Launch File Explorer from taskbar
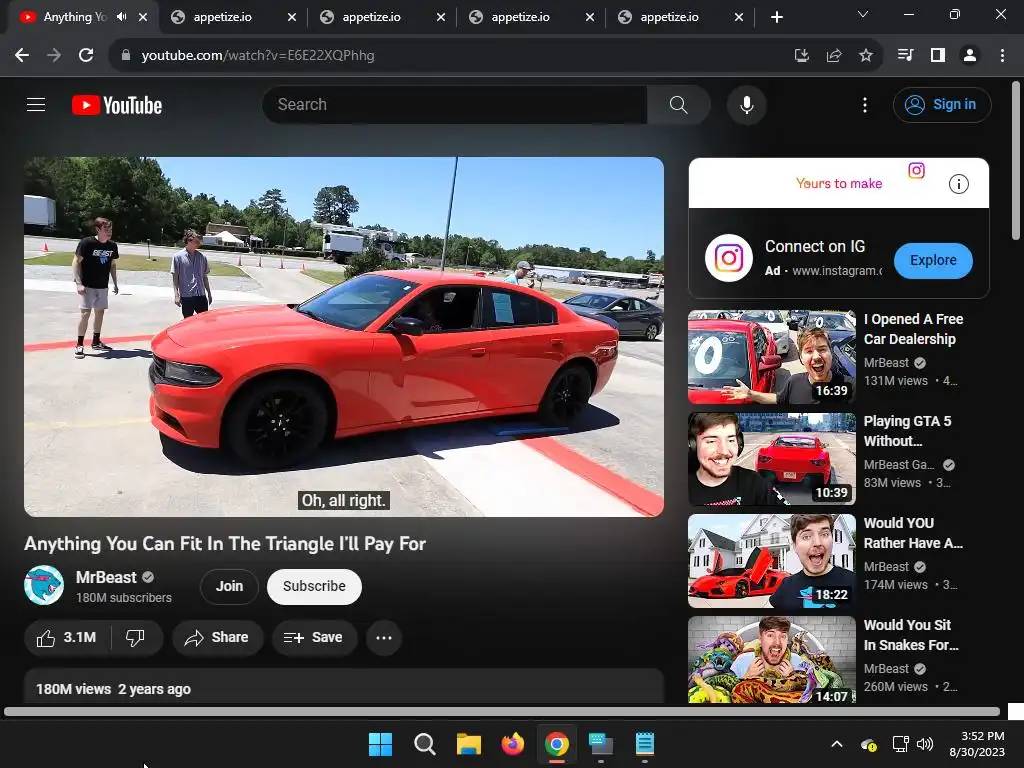Screen dimensions: 1024x768 click(468, 744)
